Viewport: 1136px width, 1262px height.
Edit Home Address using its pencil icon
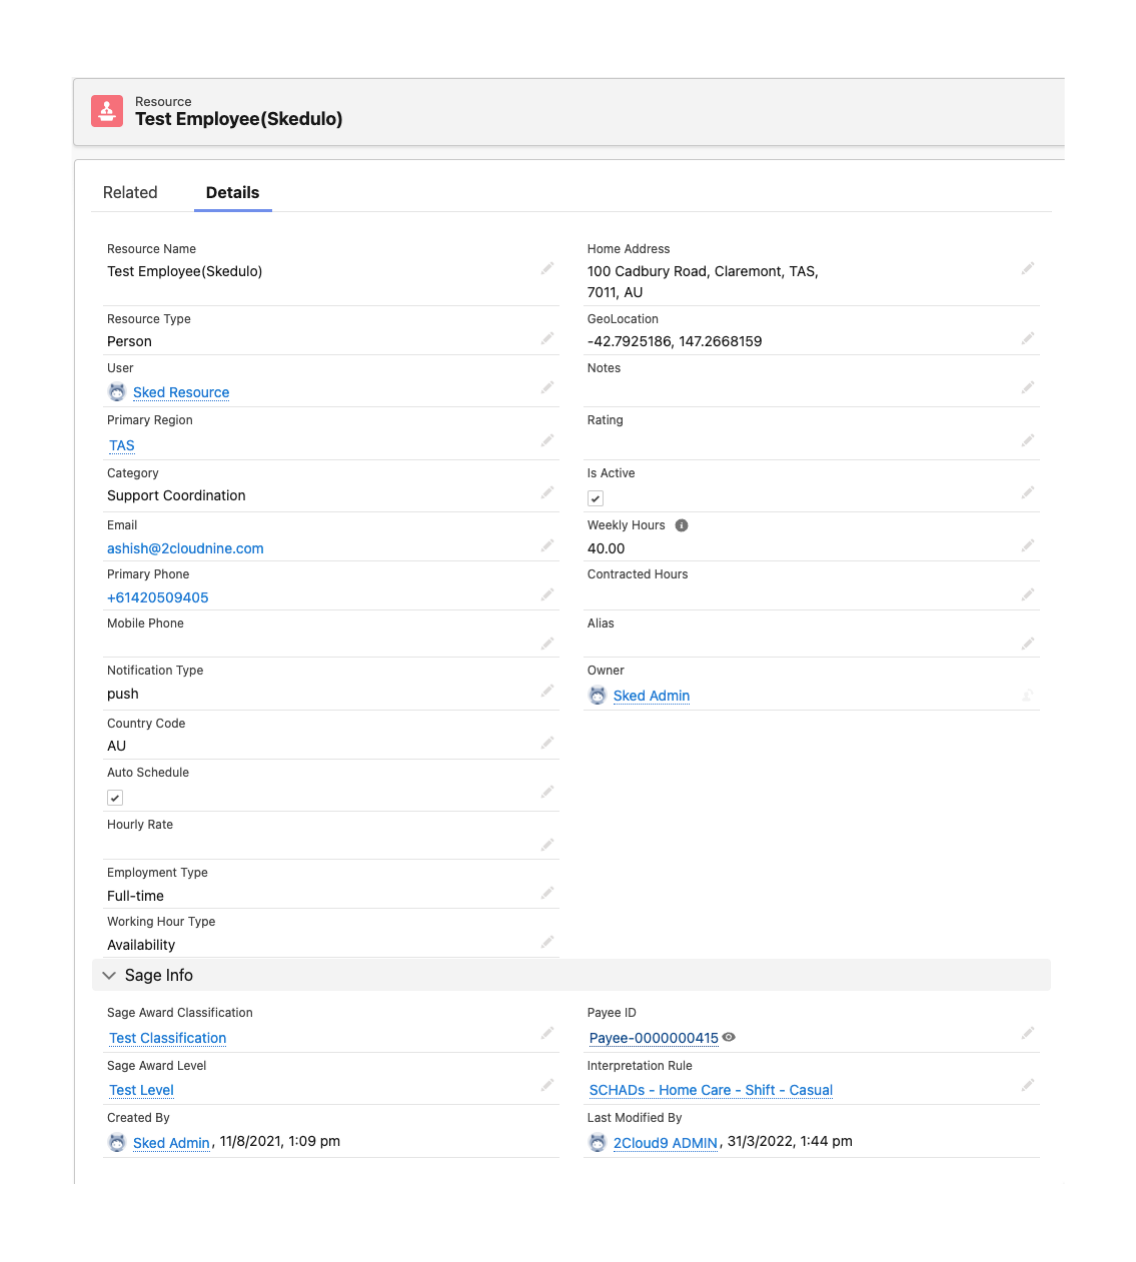click(1027, 269)
